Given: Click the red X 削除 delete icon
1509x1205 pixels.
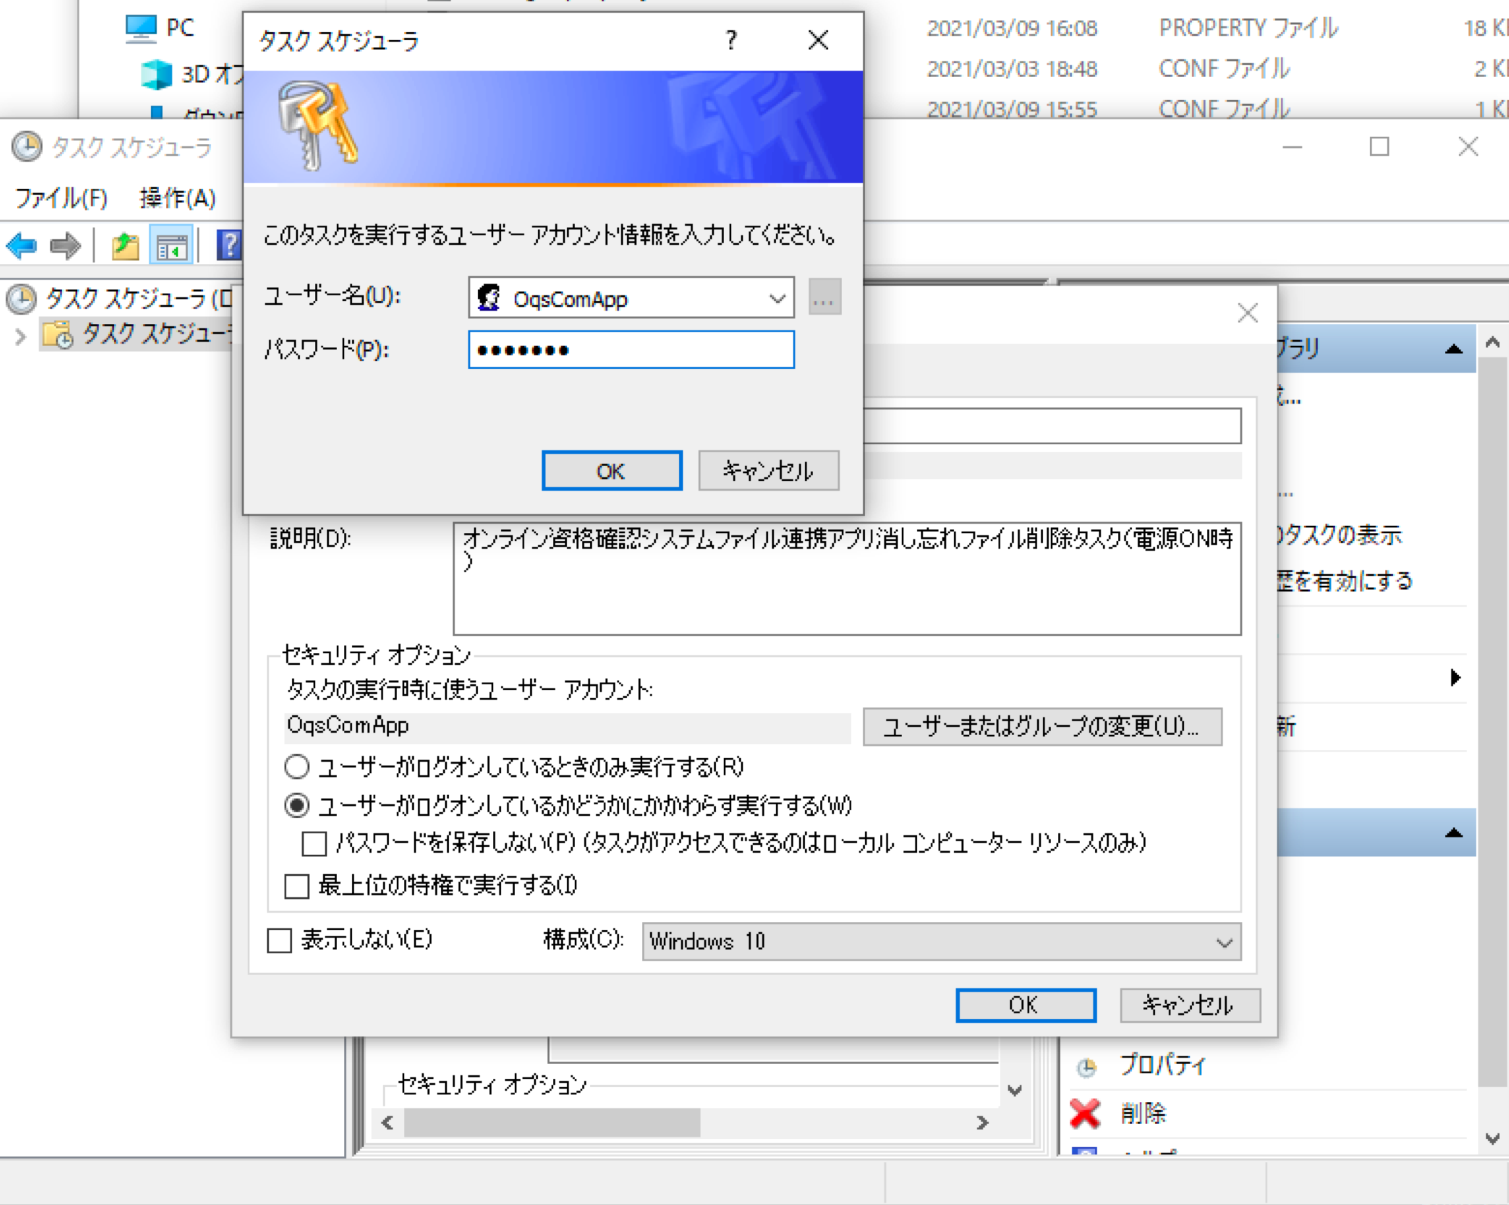Looking at the screenshot, I should [1085, 1113].
